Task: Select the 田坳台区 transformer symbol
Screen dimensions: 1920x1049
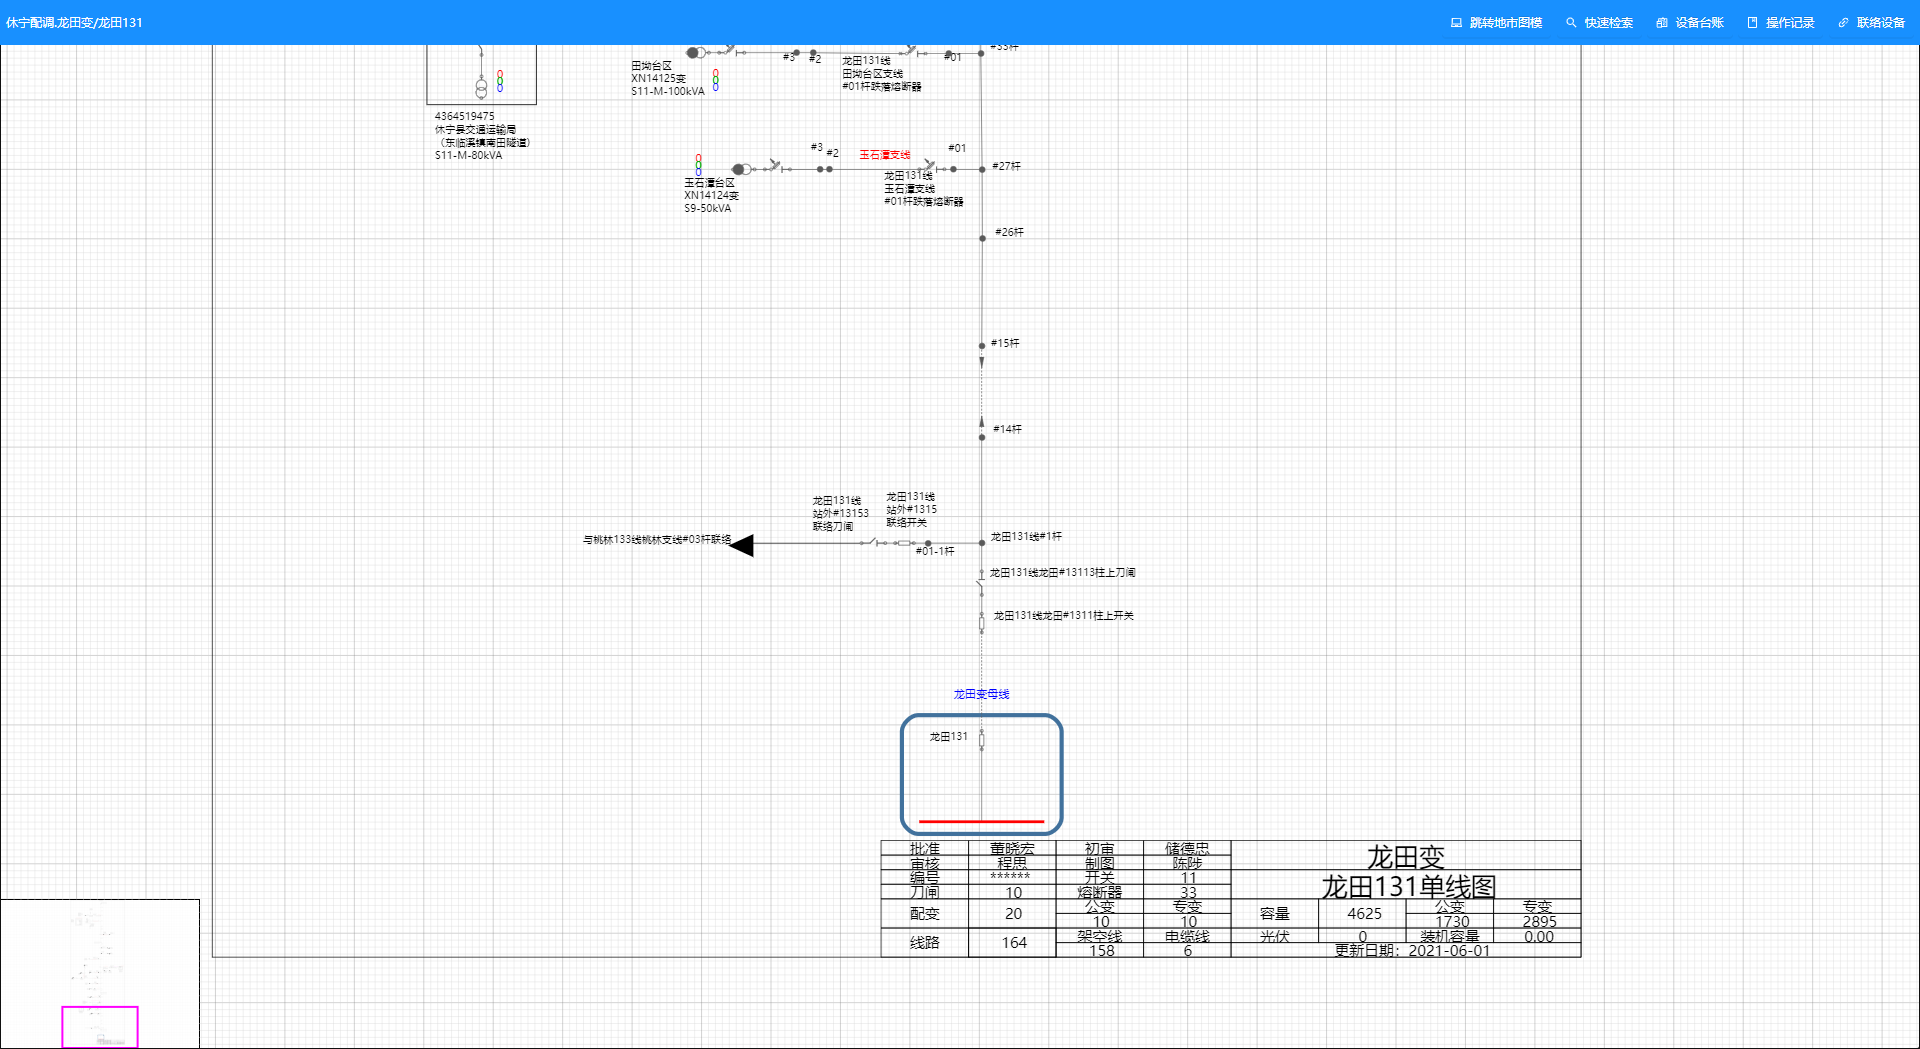Action: pyautogui.click(x=695, y=52)
